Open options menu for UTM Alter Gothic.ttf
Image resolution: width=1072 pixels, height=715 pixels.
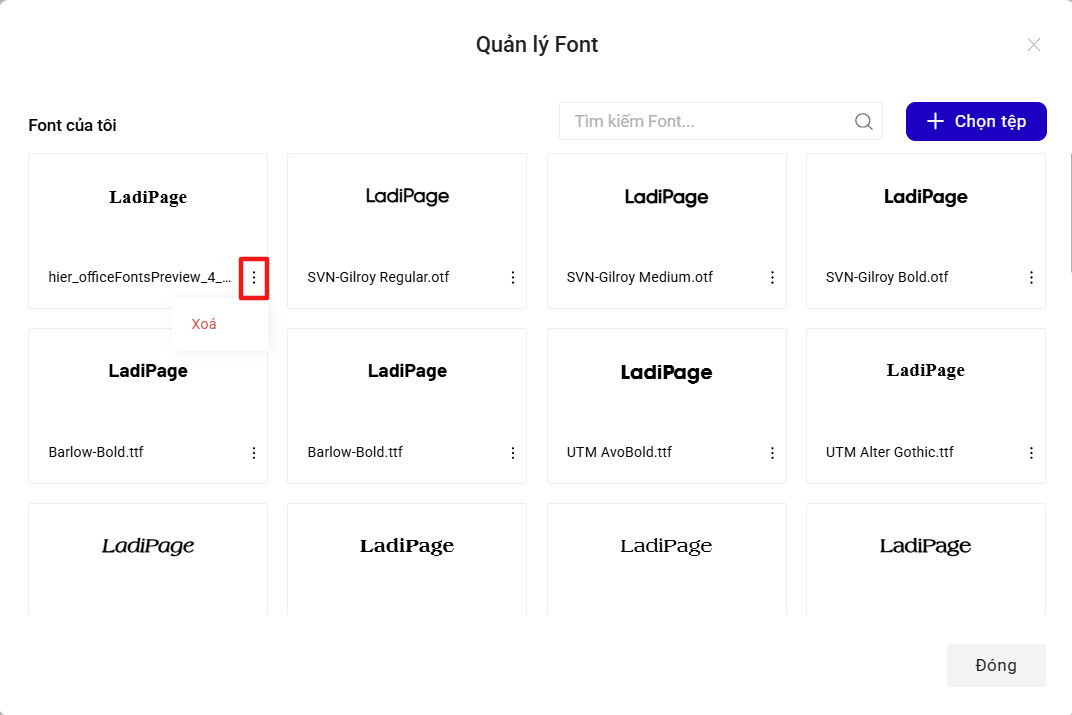pos(1031,453)
